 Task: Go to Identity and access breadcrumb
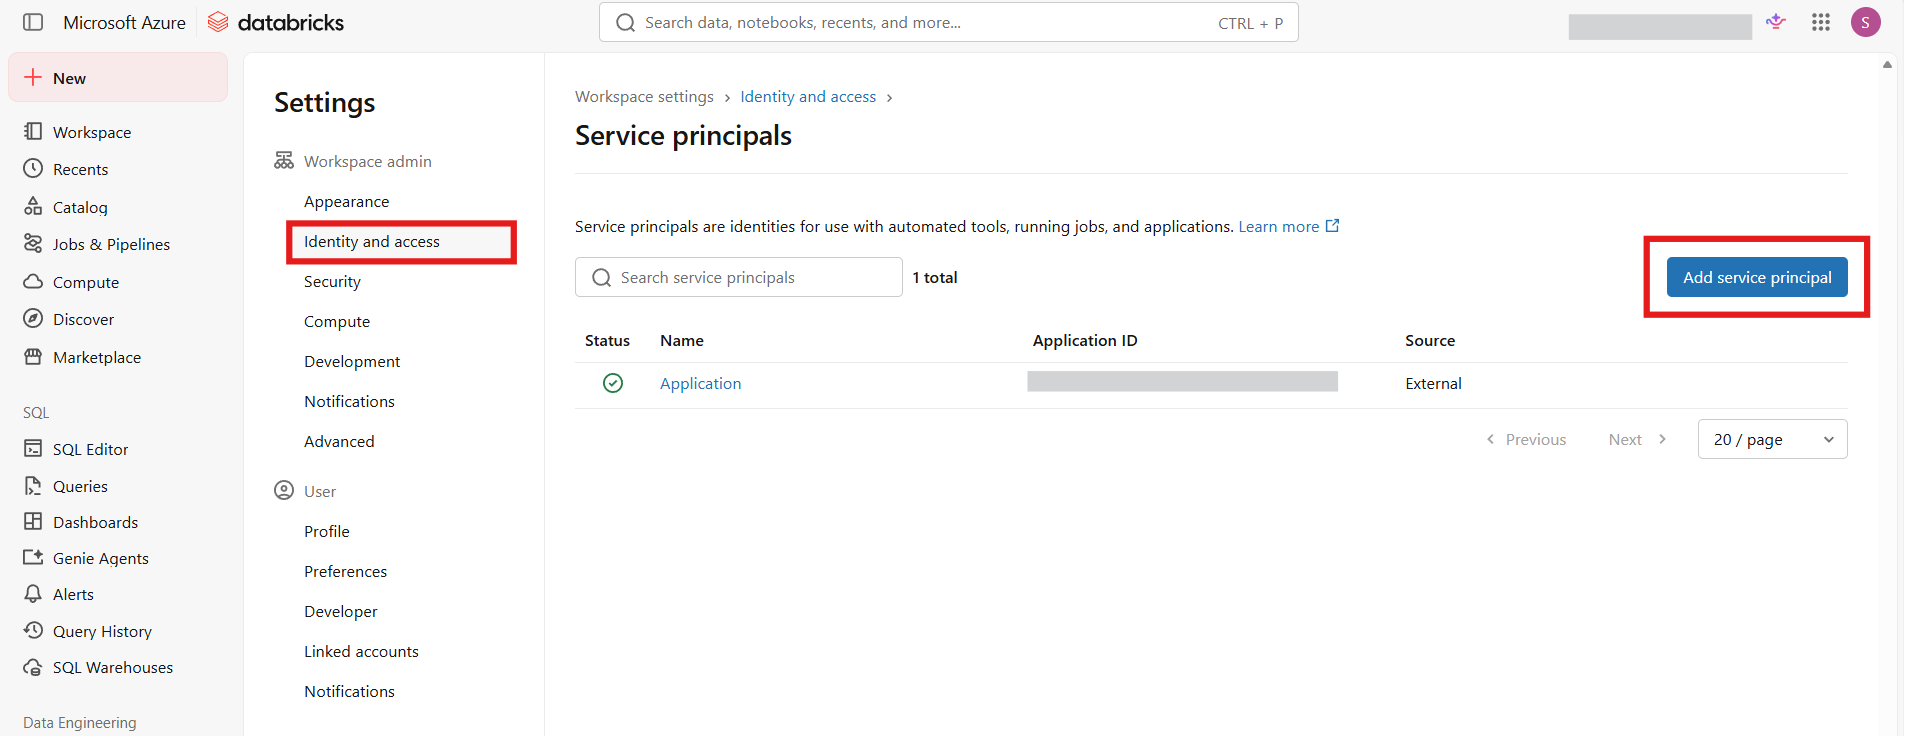click(808, 96)
